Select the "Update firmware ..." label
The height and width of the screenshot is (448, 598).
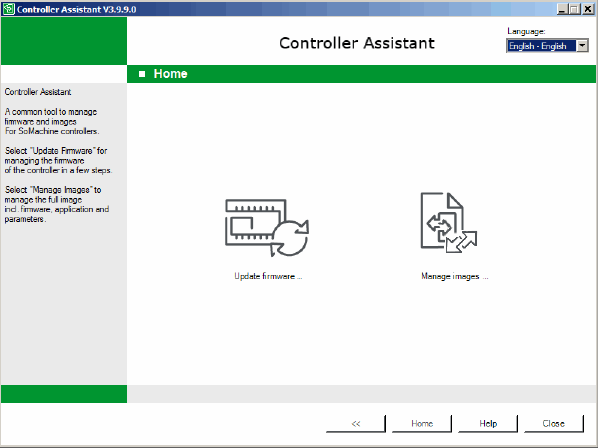[268, 276]
